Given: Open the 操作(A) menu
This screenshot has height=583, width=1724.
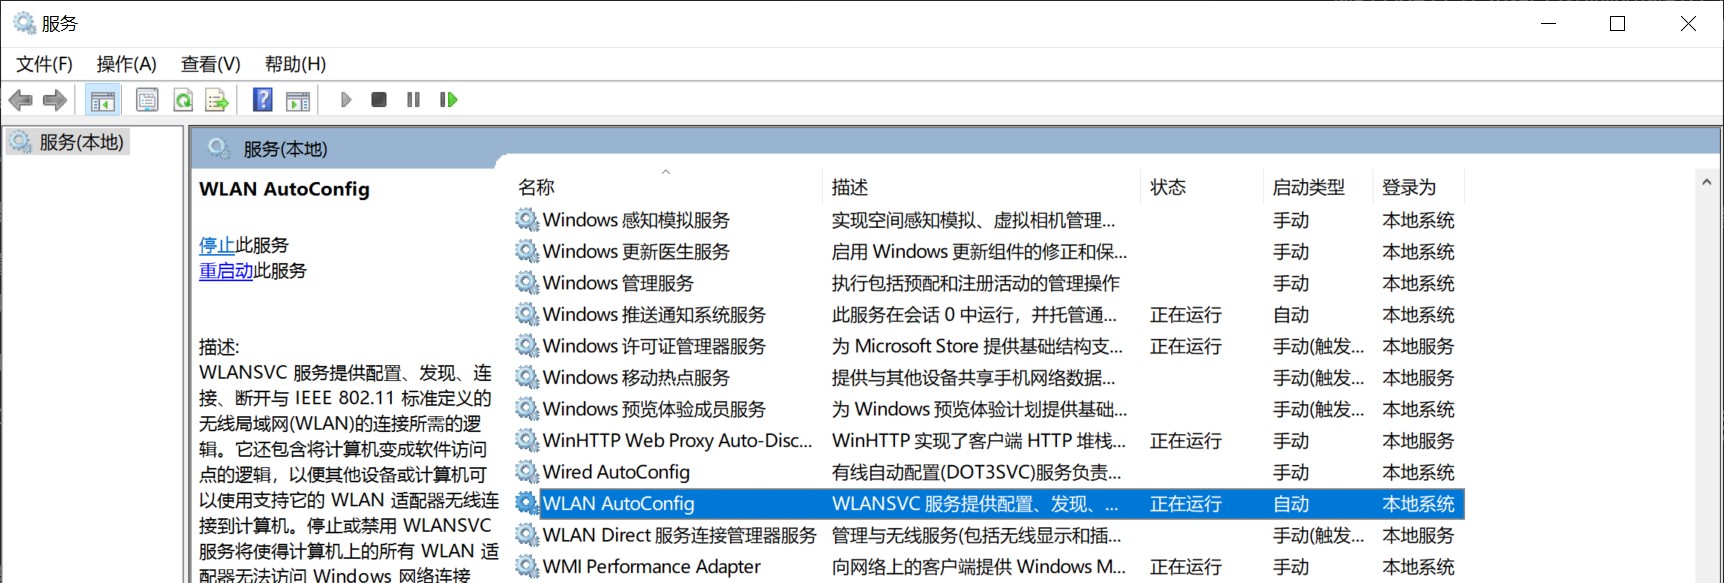Looking at the screenshot, I should (126, 64).
